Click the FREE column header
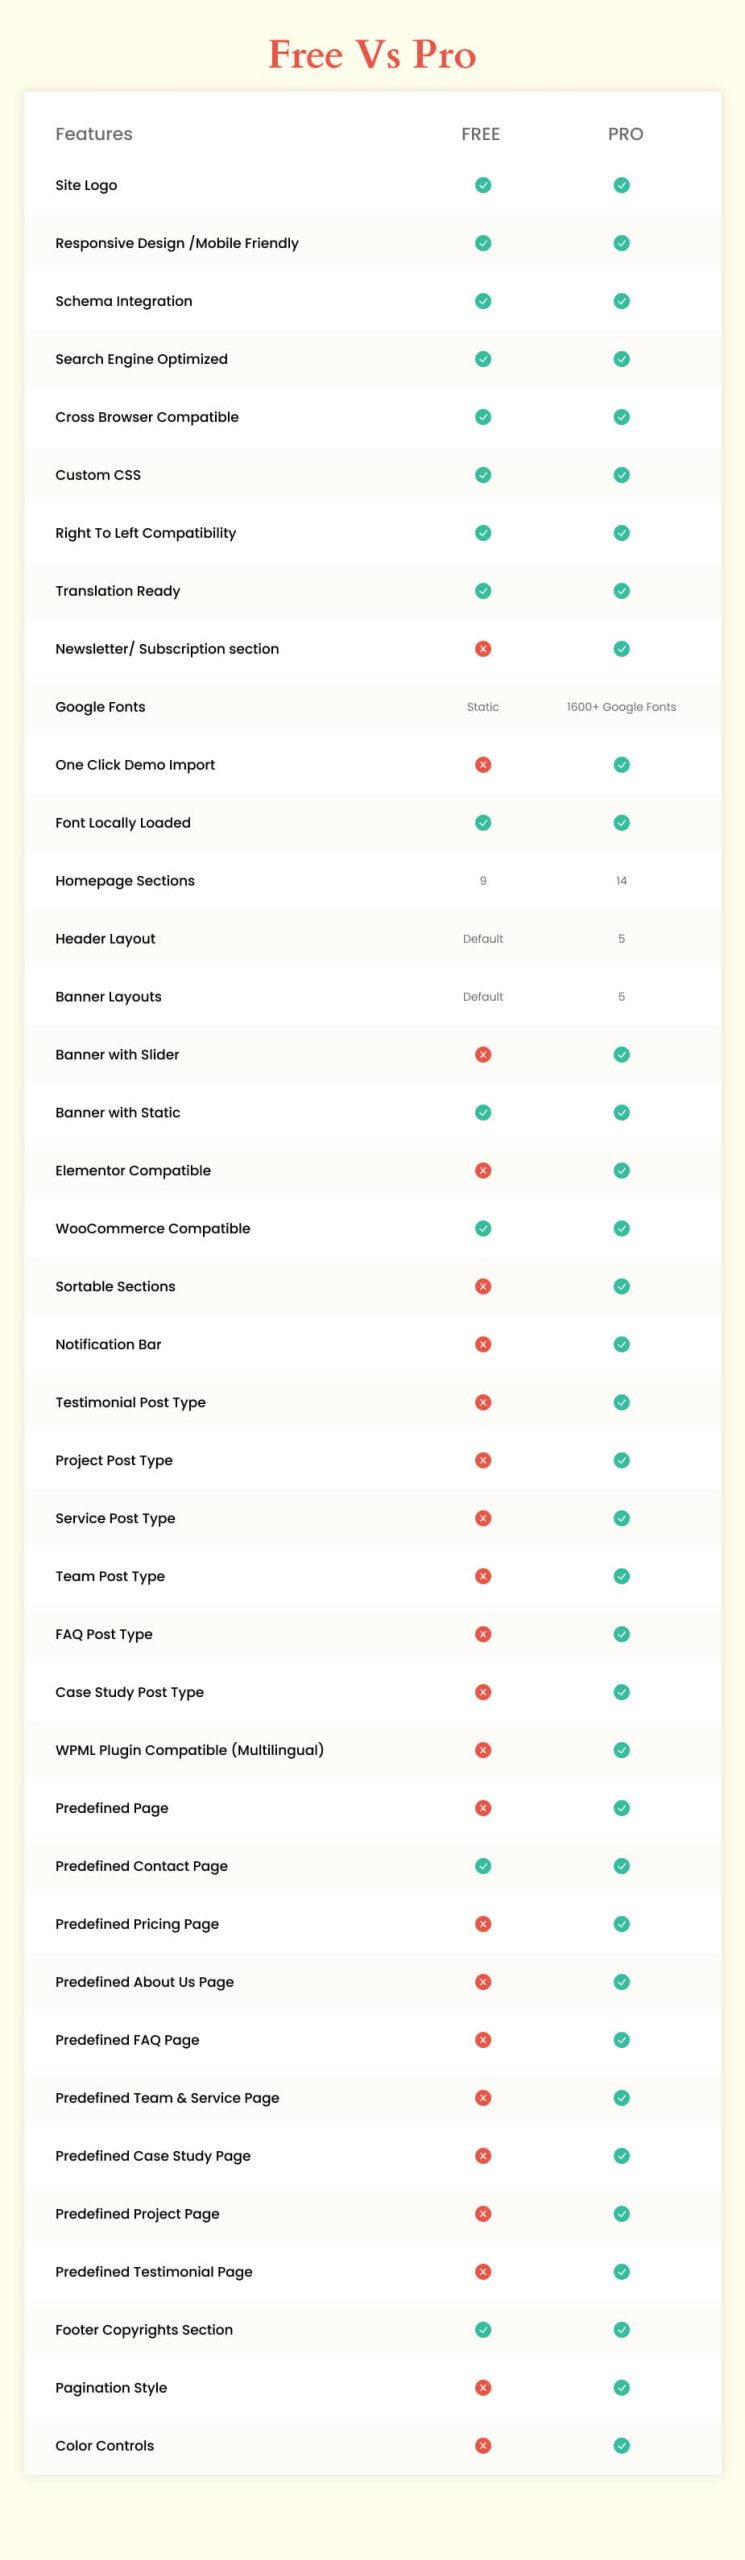 click(480, 134)
